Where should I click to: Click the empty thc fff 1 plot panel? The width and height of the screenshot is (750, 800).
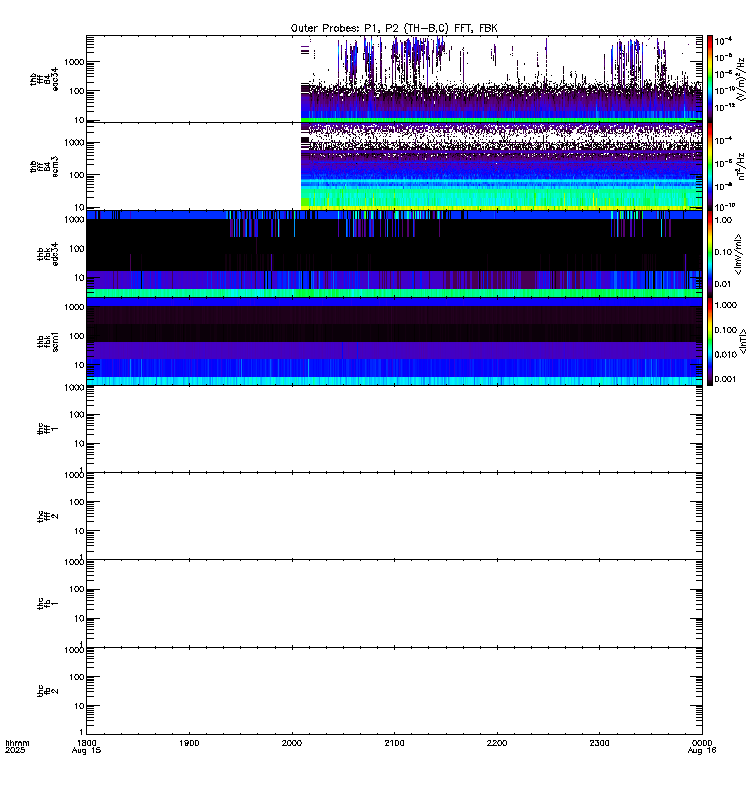[394, 429]
